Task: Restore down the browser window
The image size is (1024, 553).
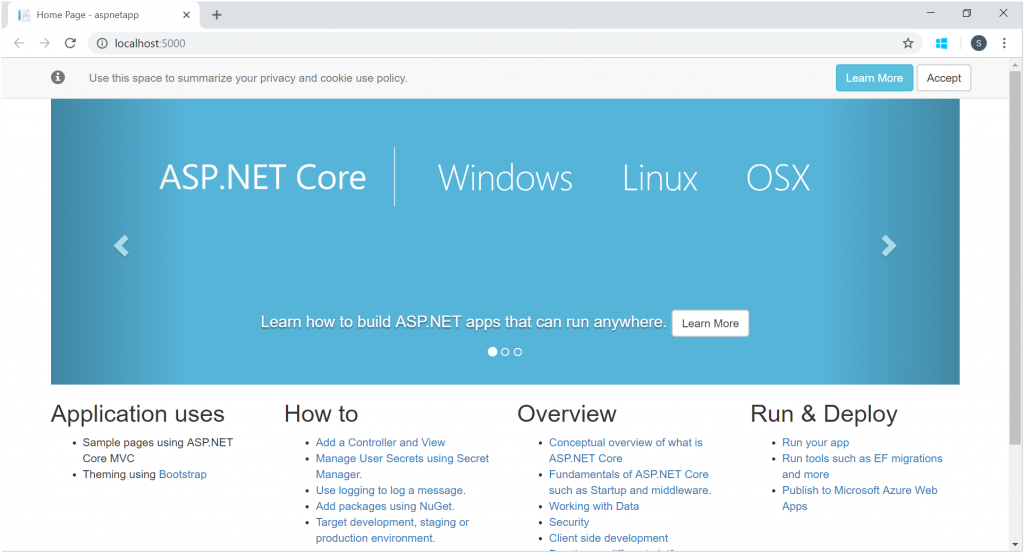Action: (967, 13)
